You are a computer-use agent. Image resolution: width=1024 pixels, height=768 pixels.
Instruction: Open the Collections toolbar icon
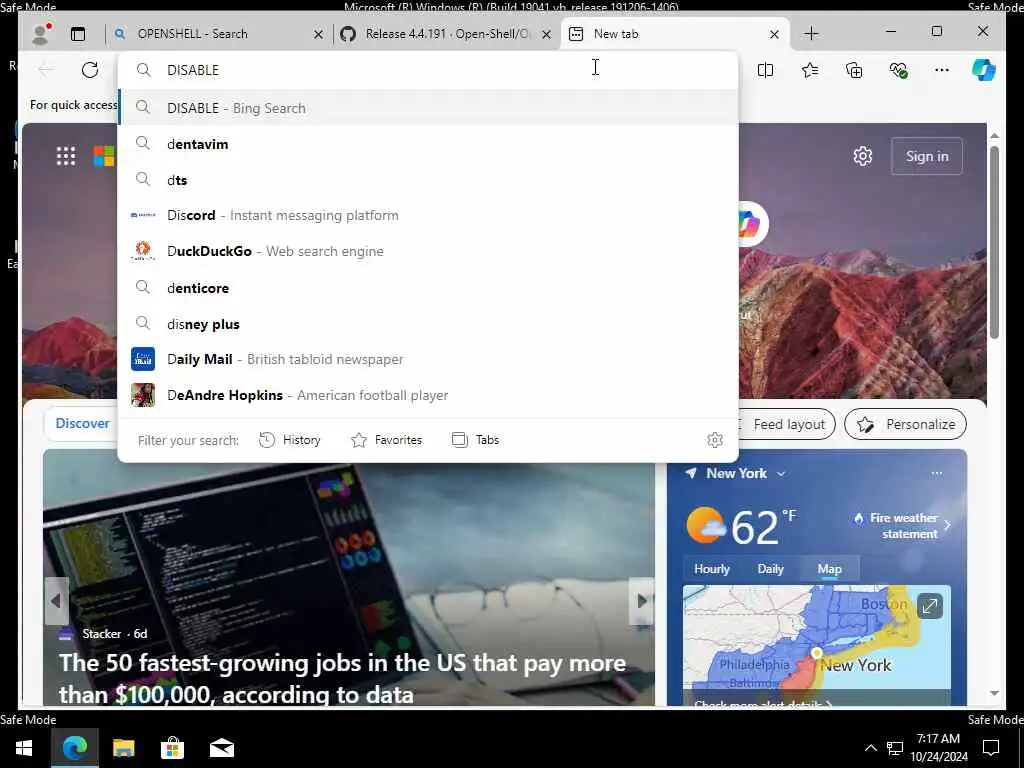tap(854, 70)
